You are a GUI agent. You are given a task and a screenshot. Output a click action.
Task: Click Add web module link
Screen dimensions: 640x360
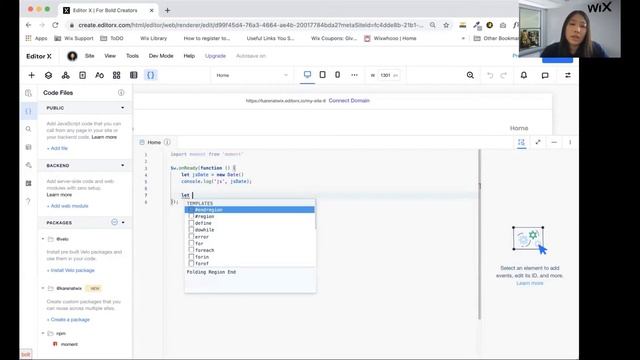[x=67, y=206]
